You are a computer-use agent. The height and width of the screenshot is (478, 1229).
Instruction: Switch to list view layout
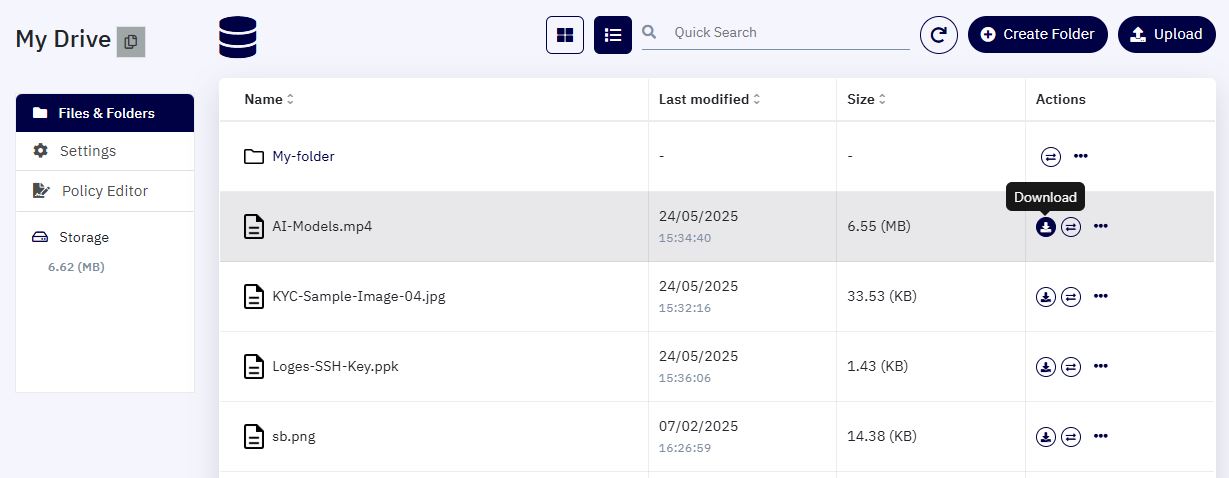(x=613, y=35)
